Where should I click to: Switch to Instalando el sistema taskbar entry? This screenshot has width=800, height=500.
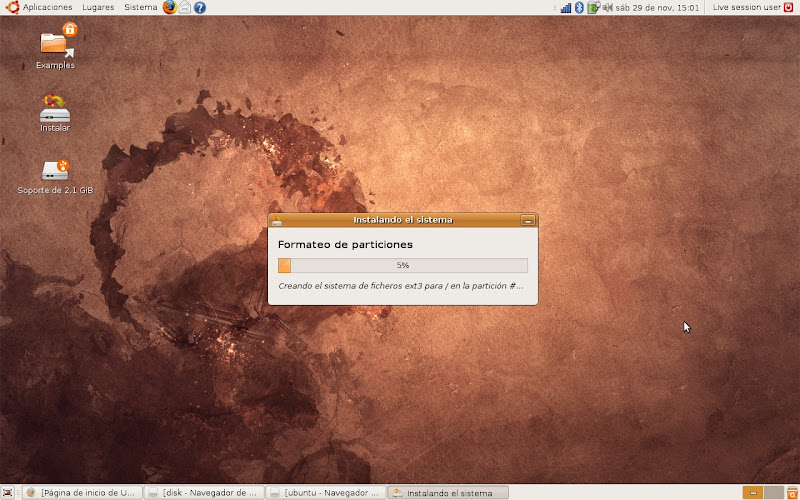click(x=448, y=492)
